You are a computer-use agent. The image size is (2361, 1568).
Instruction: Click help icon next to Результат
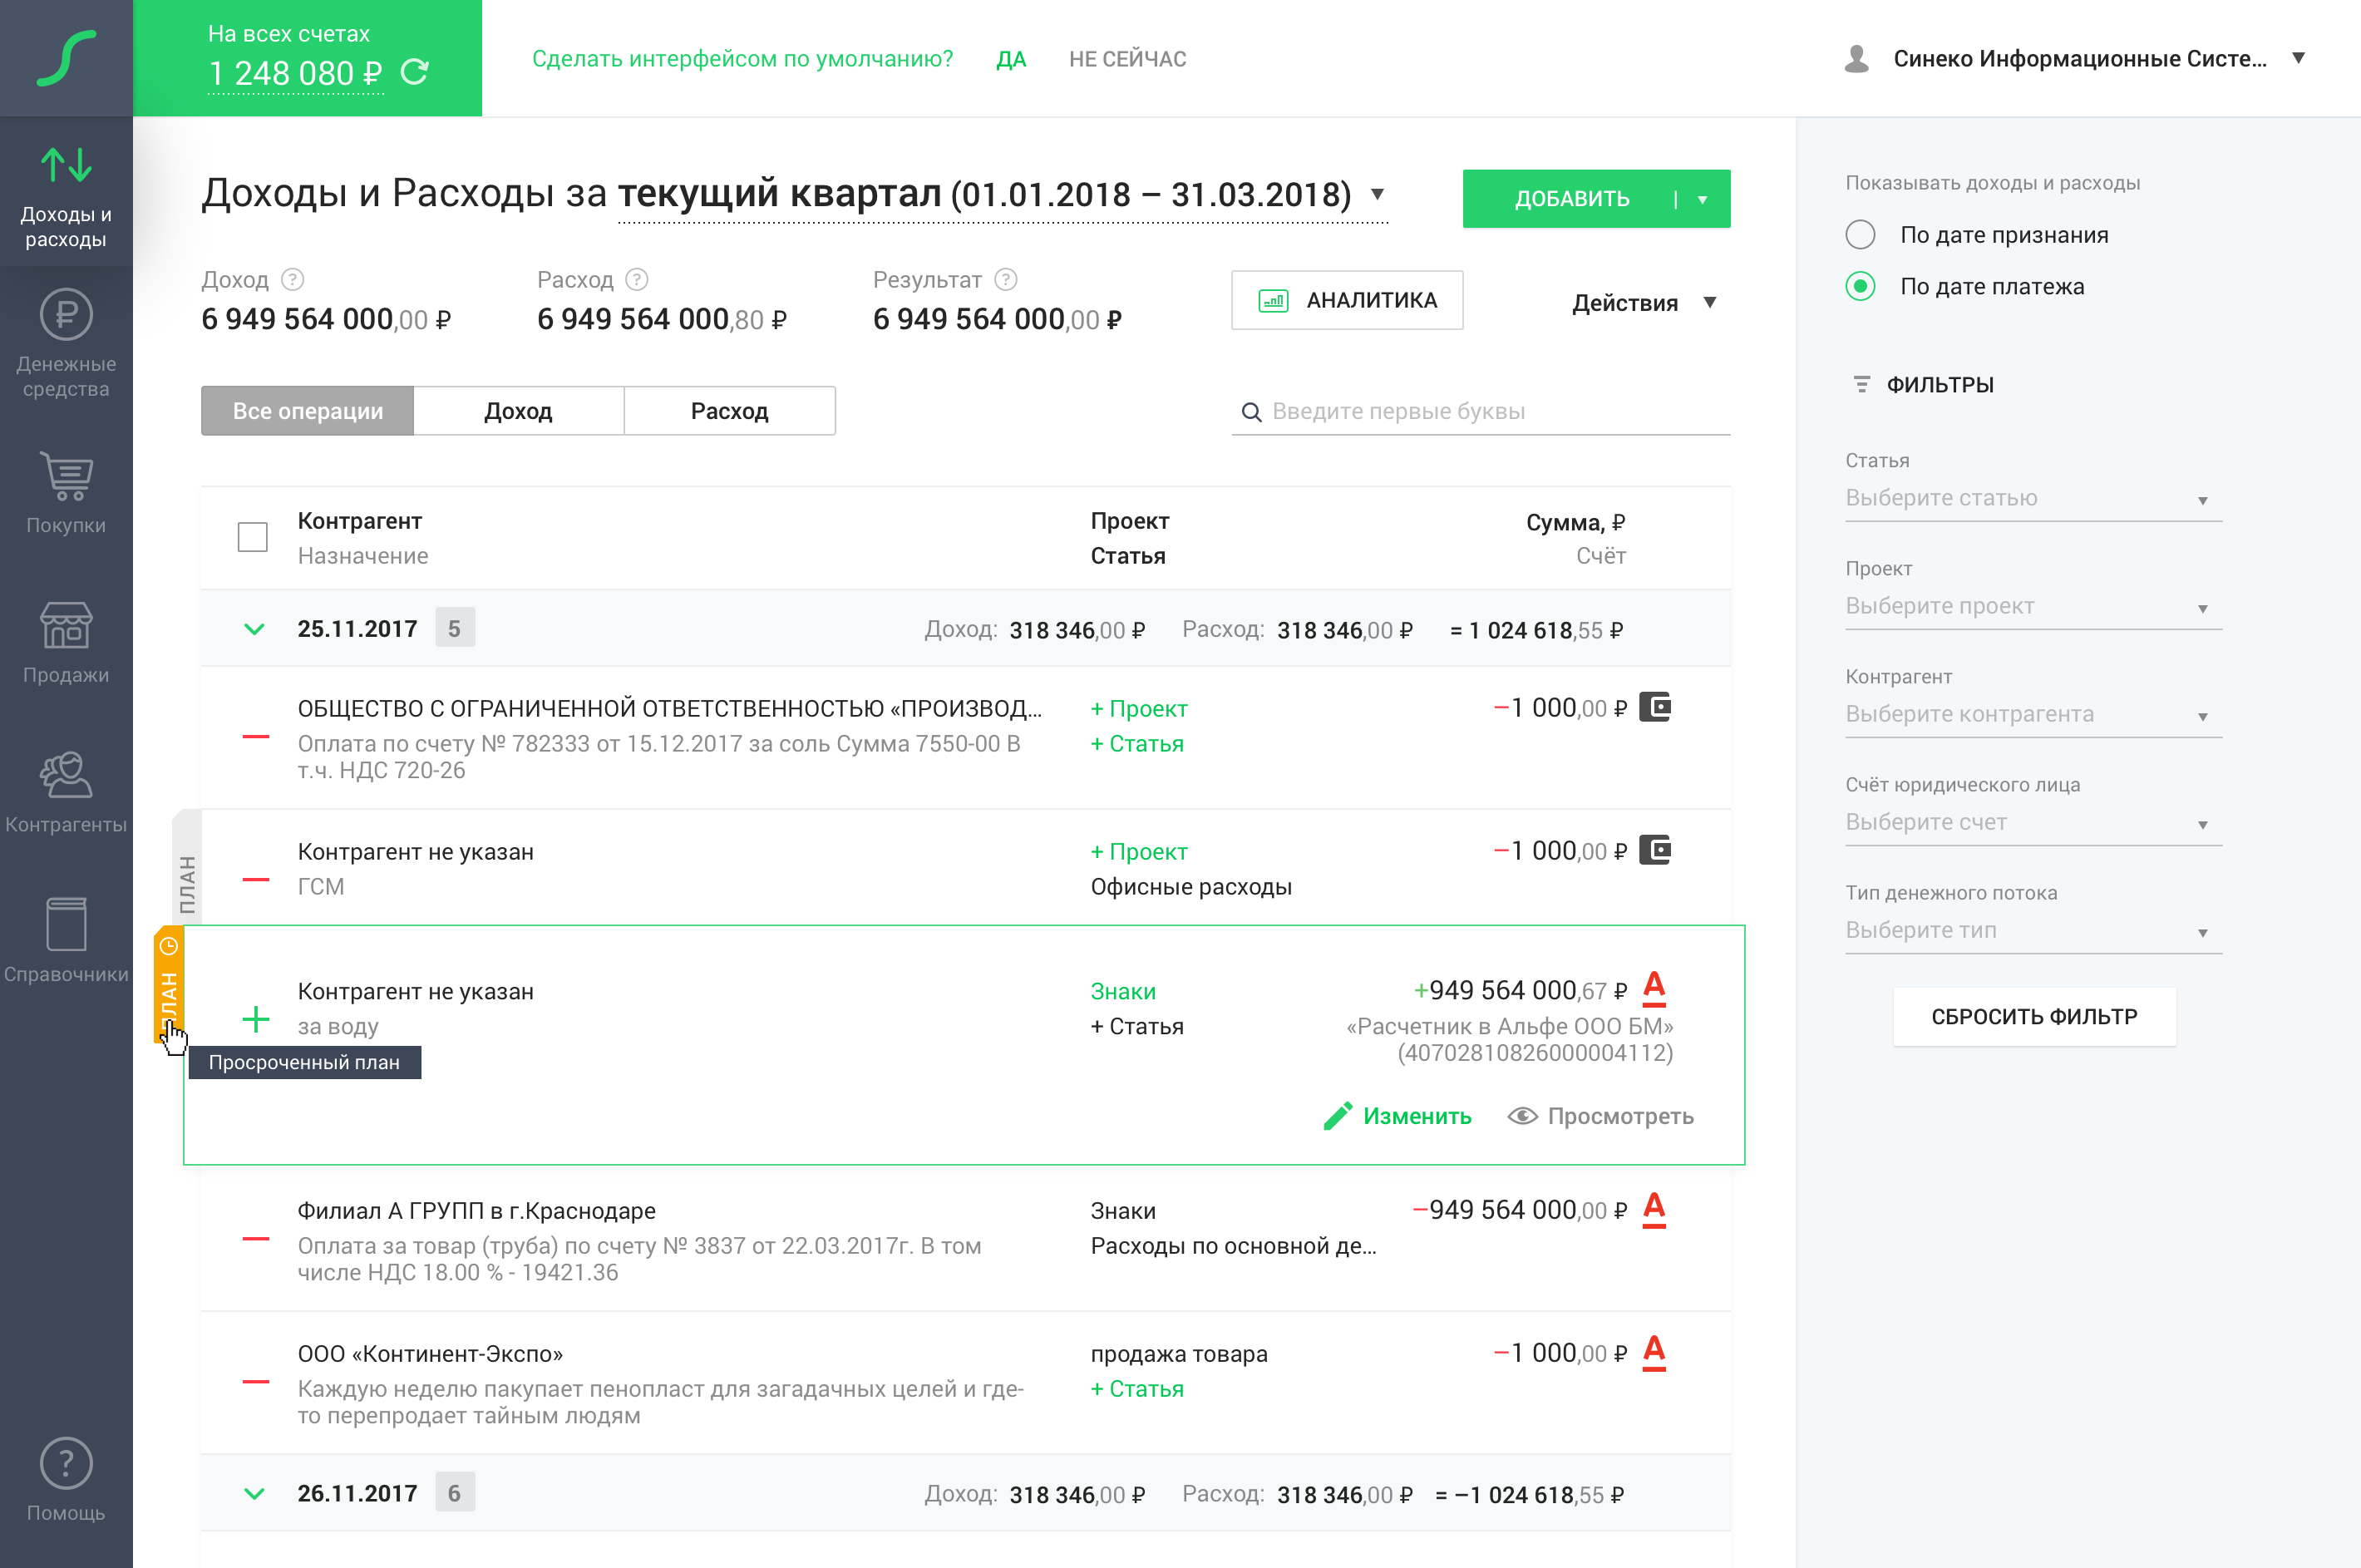tap(1006, 280)
